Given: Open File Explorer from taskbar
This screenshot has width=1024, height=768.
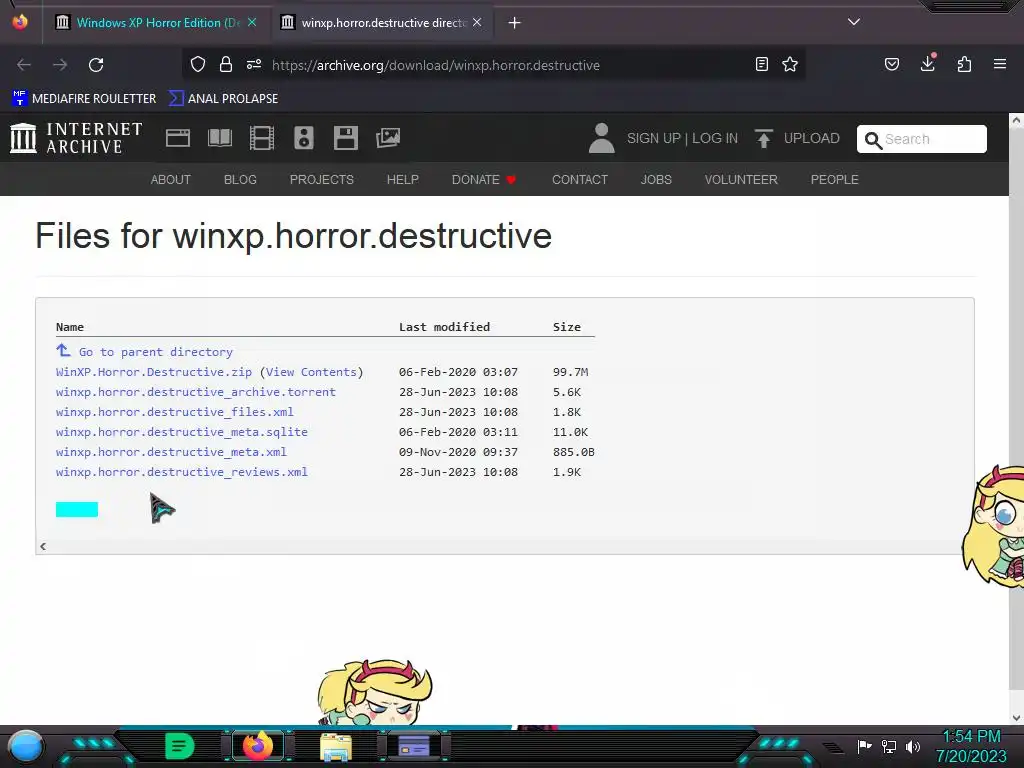Looking at the screenshot, I should tap(336, 747).
